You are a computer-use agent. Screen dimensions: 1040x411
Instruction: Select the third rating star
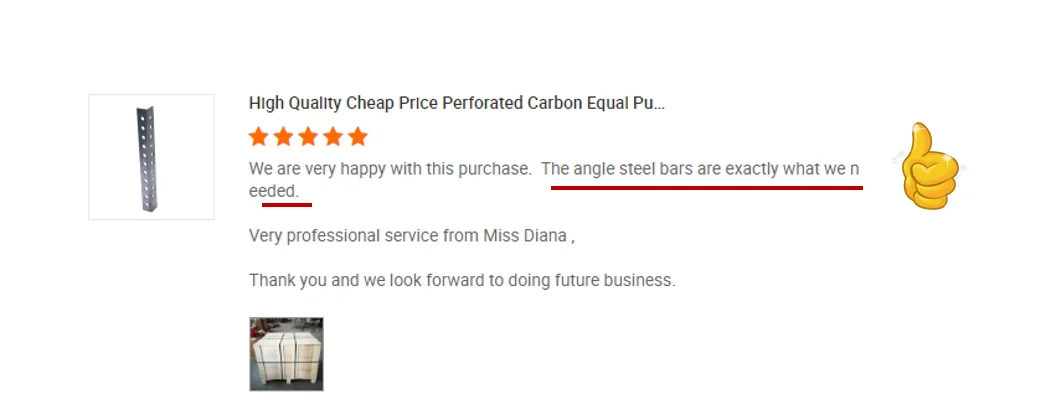[308, 137]
